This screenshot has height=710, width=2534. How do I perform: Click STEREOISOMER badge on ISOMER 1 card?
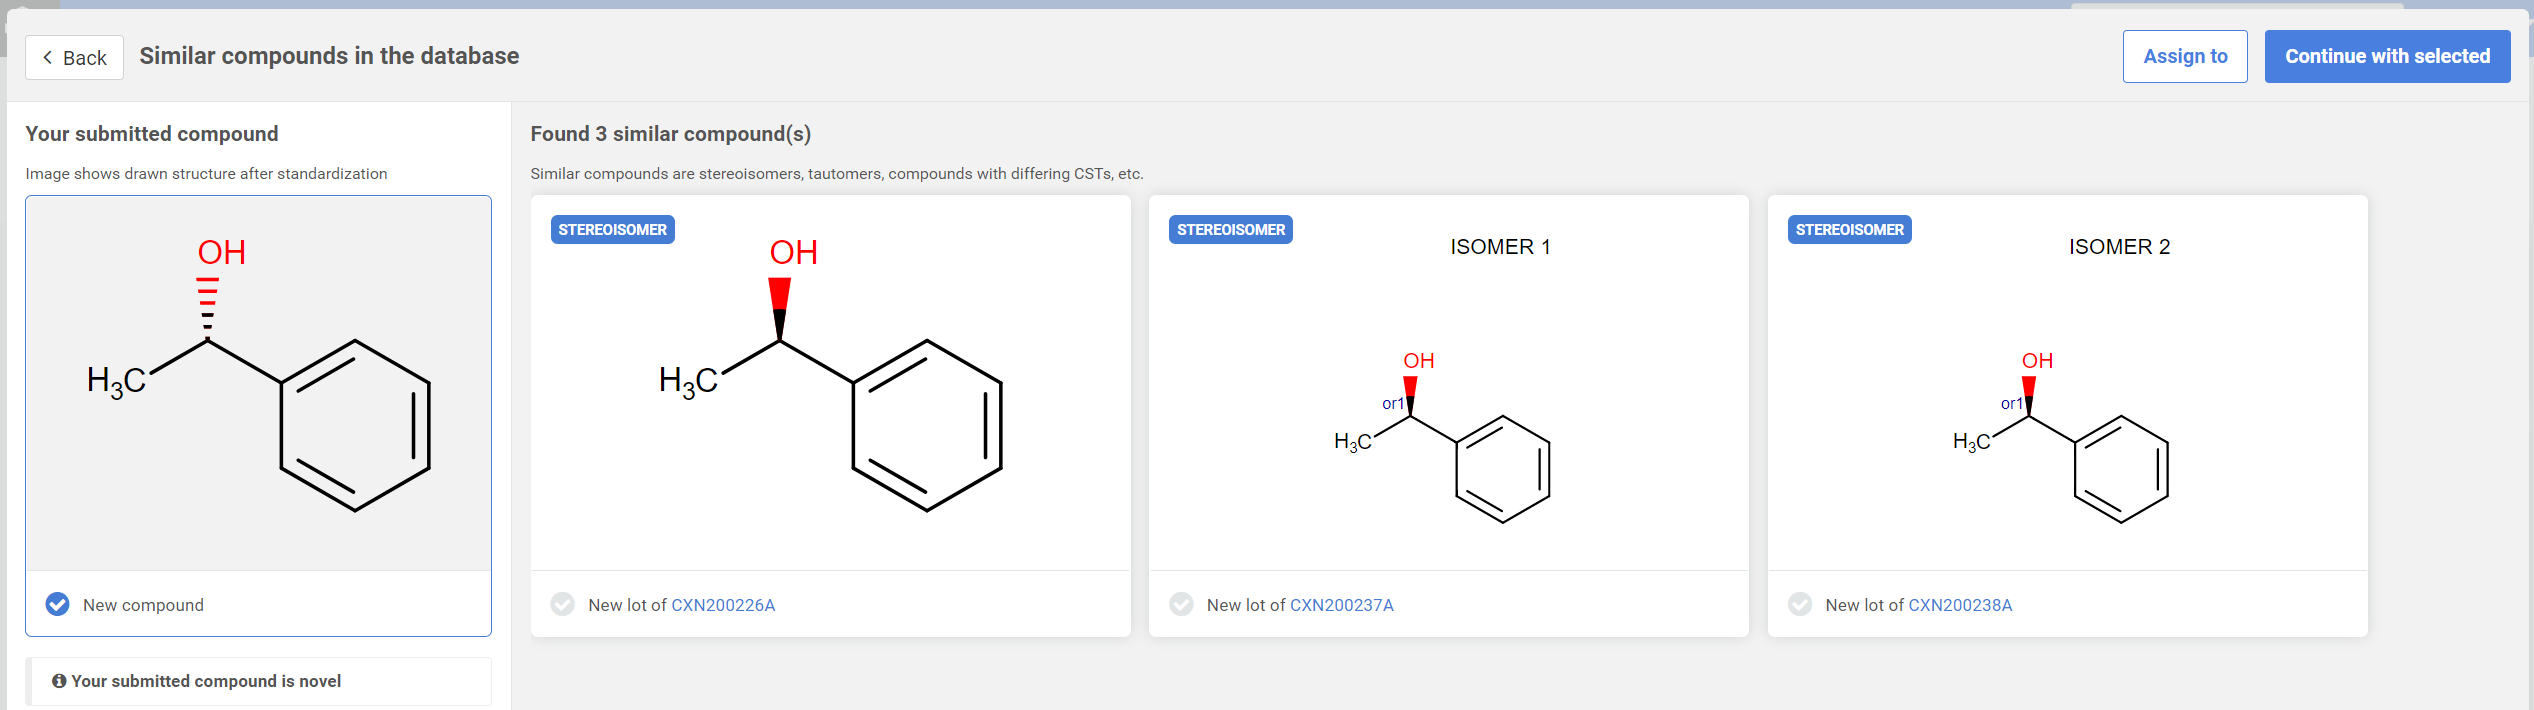(x=1230, y=230)
